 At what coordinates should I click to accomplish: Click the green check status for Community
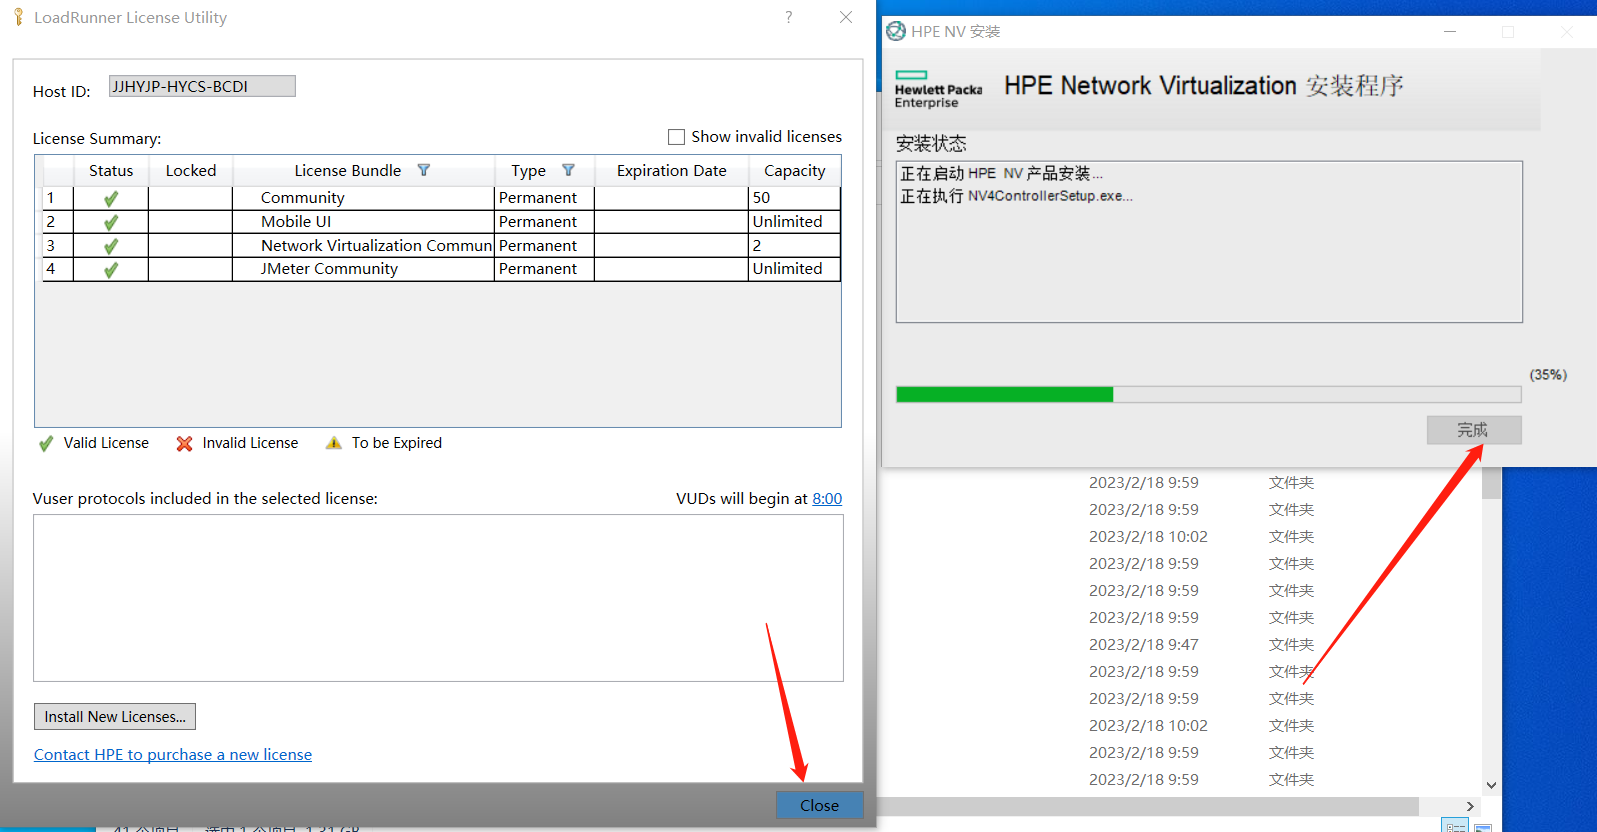(x=111, y=198)
